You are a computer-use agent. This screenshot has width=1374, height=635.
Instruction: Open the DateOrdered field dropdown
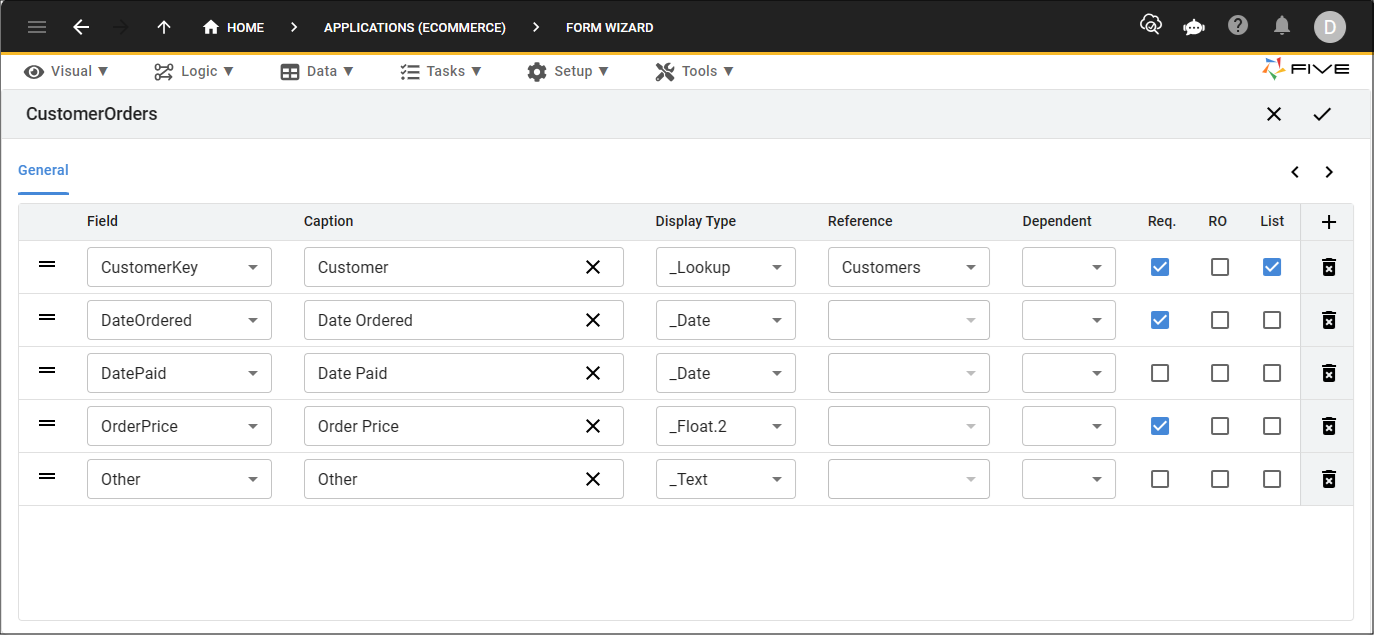coord(179,320)
